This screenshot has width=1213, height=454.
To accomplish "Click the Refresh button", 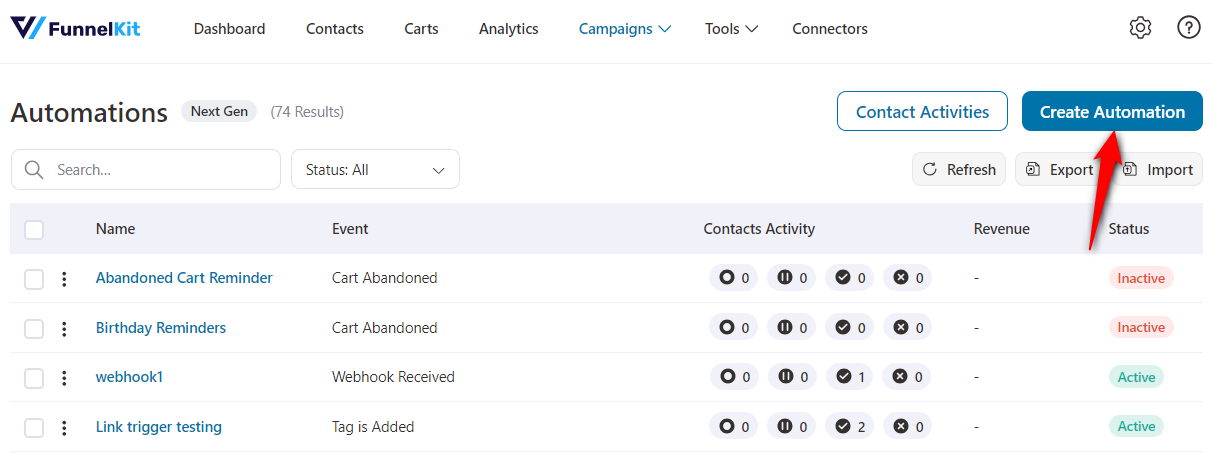I will [959, 170].
